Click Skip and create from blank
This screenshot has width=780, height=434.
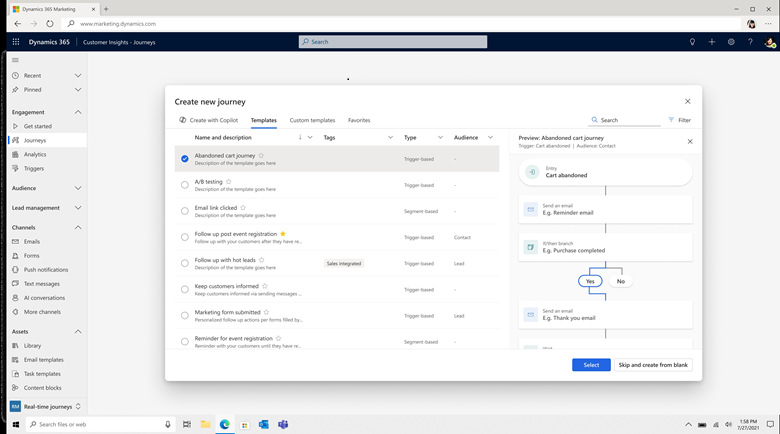coord(653,365)
